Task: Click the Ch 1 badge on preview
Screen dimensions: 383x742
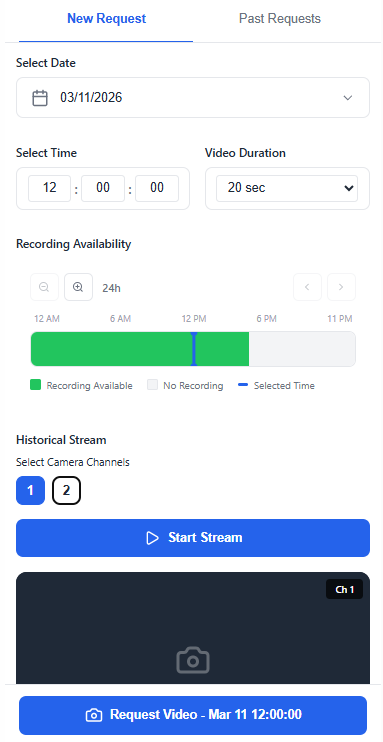Action: (x=345, y=589)
